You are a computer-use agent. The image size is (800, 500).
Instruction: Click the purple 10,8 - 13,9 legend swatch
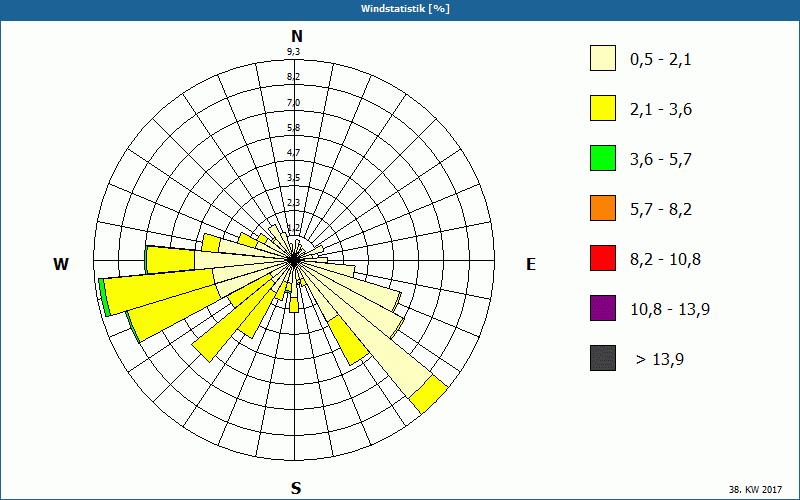pyautogui.click(x=603, y=308)
